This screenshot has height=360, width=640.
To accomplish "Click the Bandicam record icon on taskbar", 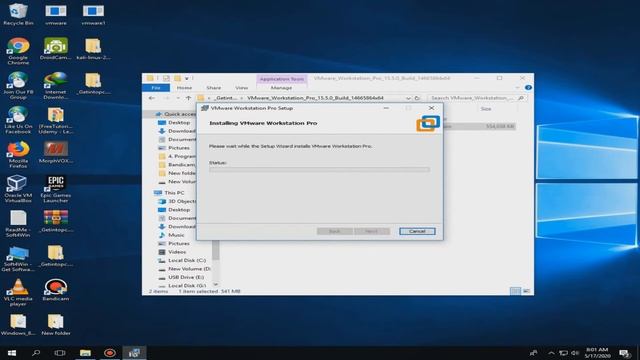I will [x=109, y=353].
